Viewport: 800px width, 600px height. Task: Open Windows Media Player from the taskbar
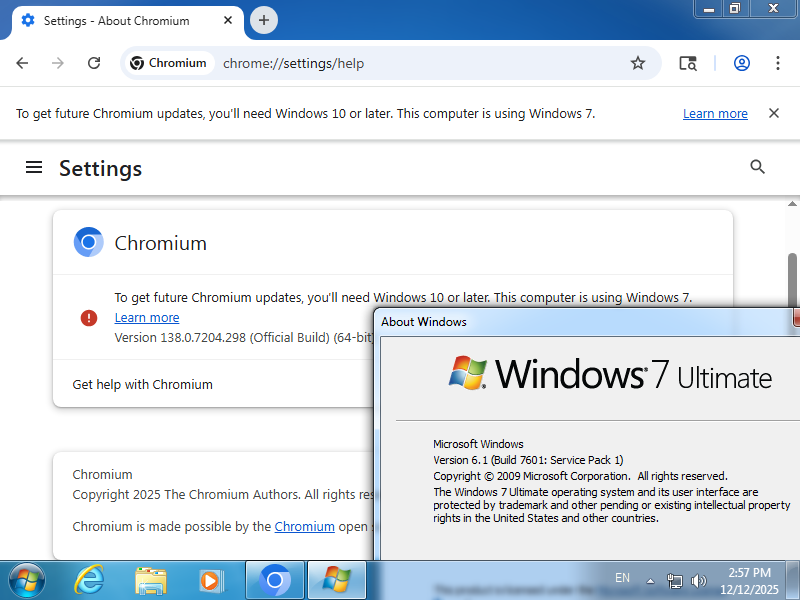point(211,581)
